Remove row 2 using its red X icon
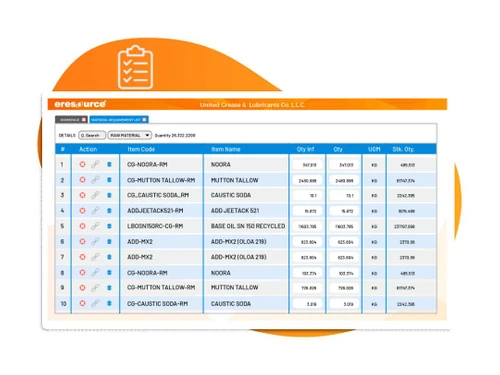Screen dimensions: 500x375 [x=82, y=180]
